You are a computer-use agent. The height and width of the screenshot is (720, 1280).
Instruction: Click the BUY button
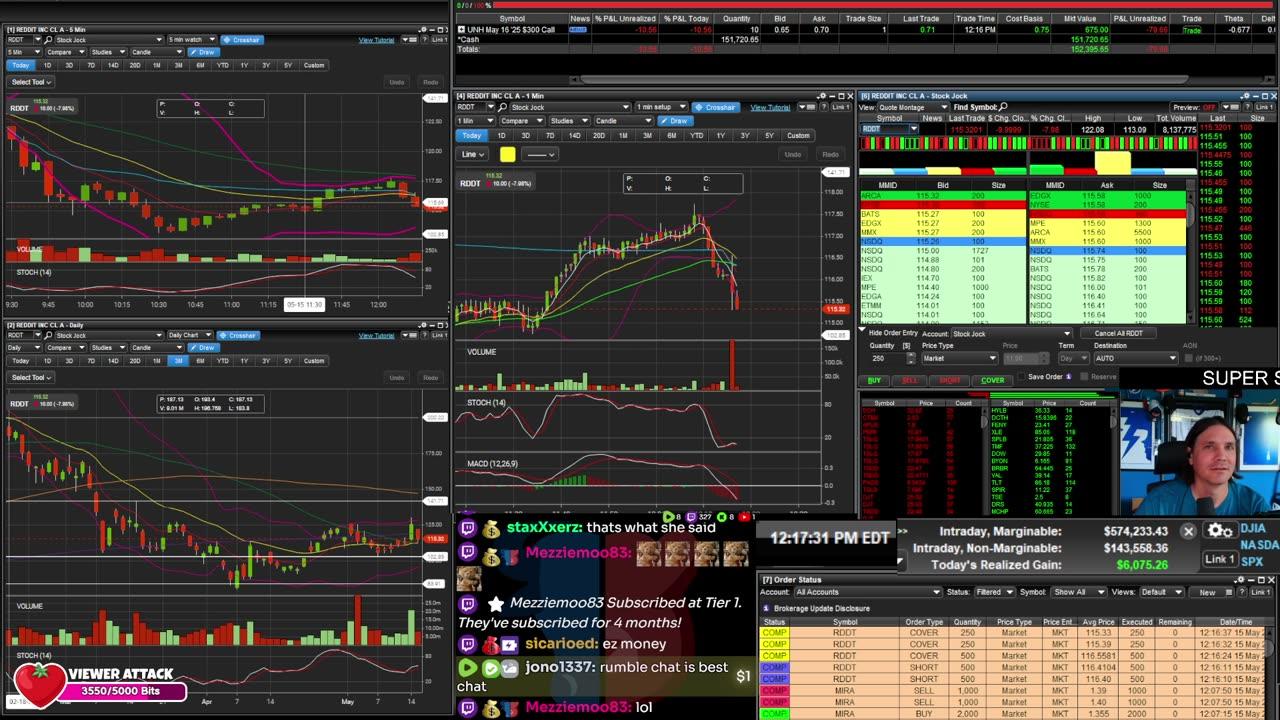pos(875,380)
